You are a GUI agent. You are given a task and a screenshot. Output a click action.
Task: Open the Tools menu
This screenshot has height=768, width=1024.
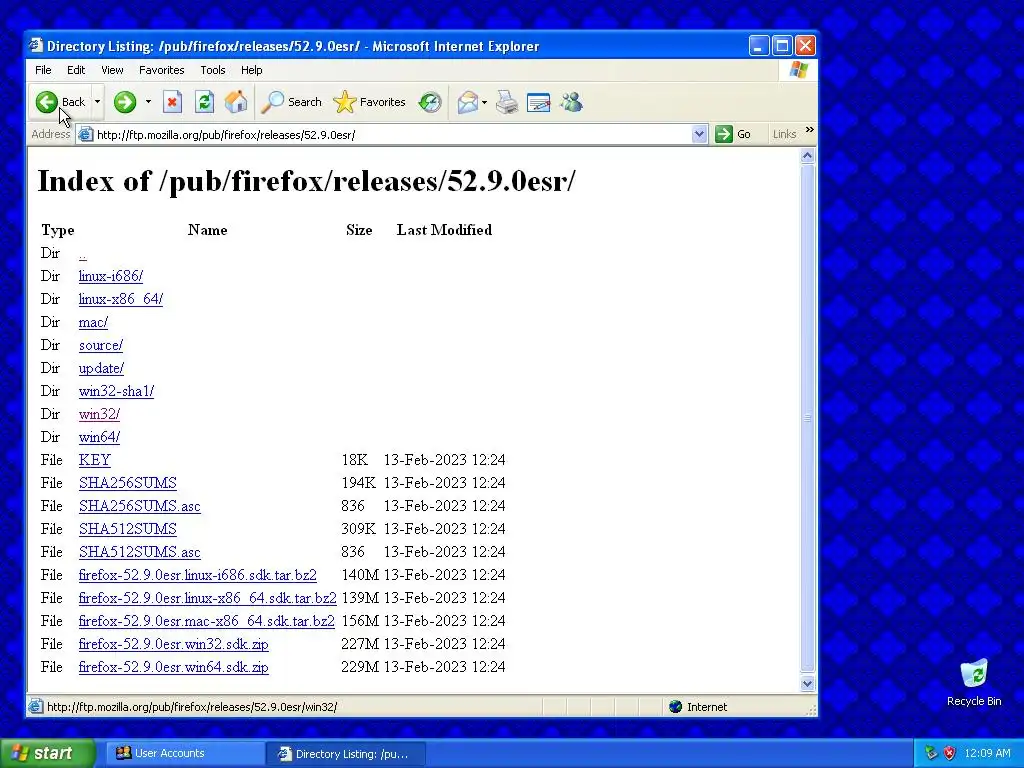(212, 70)
